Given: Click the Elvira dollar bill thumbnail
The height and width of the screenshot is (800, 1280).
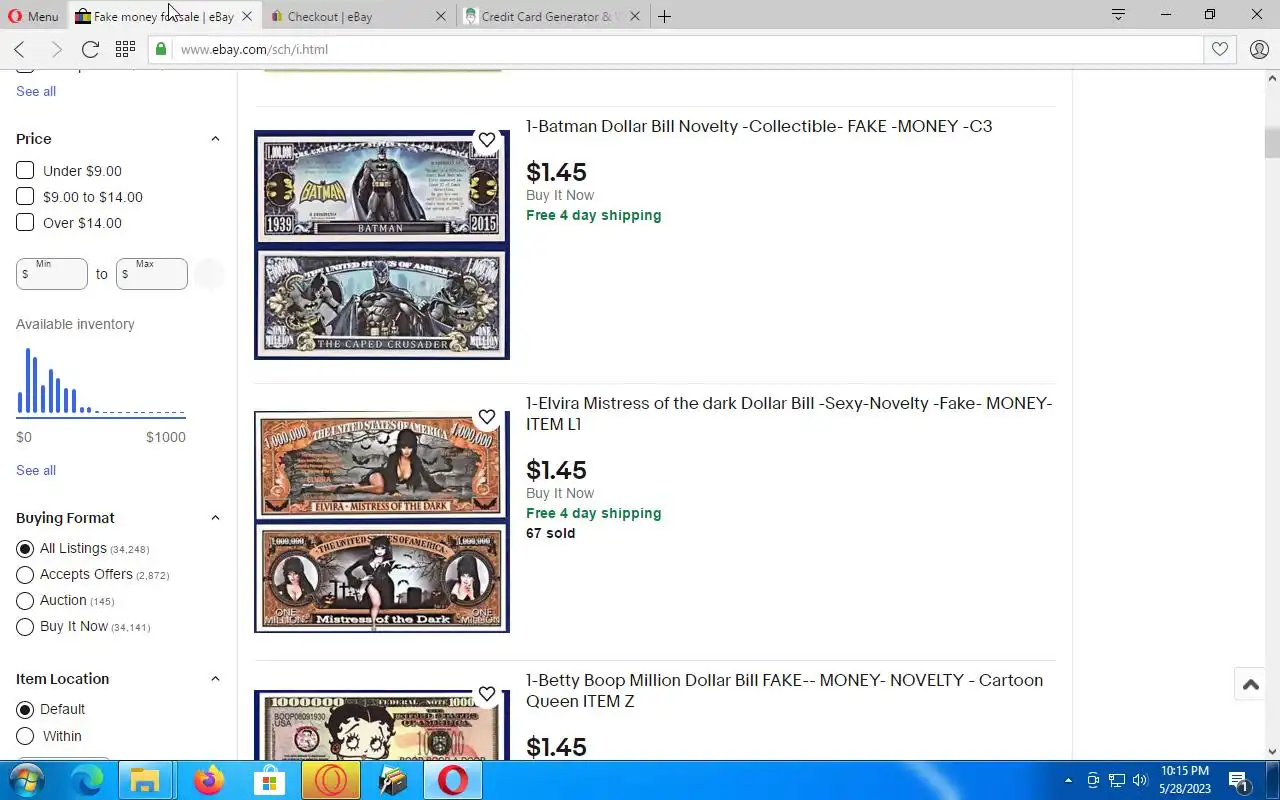Looking at the screenshot, I should 382,522.
